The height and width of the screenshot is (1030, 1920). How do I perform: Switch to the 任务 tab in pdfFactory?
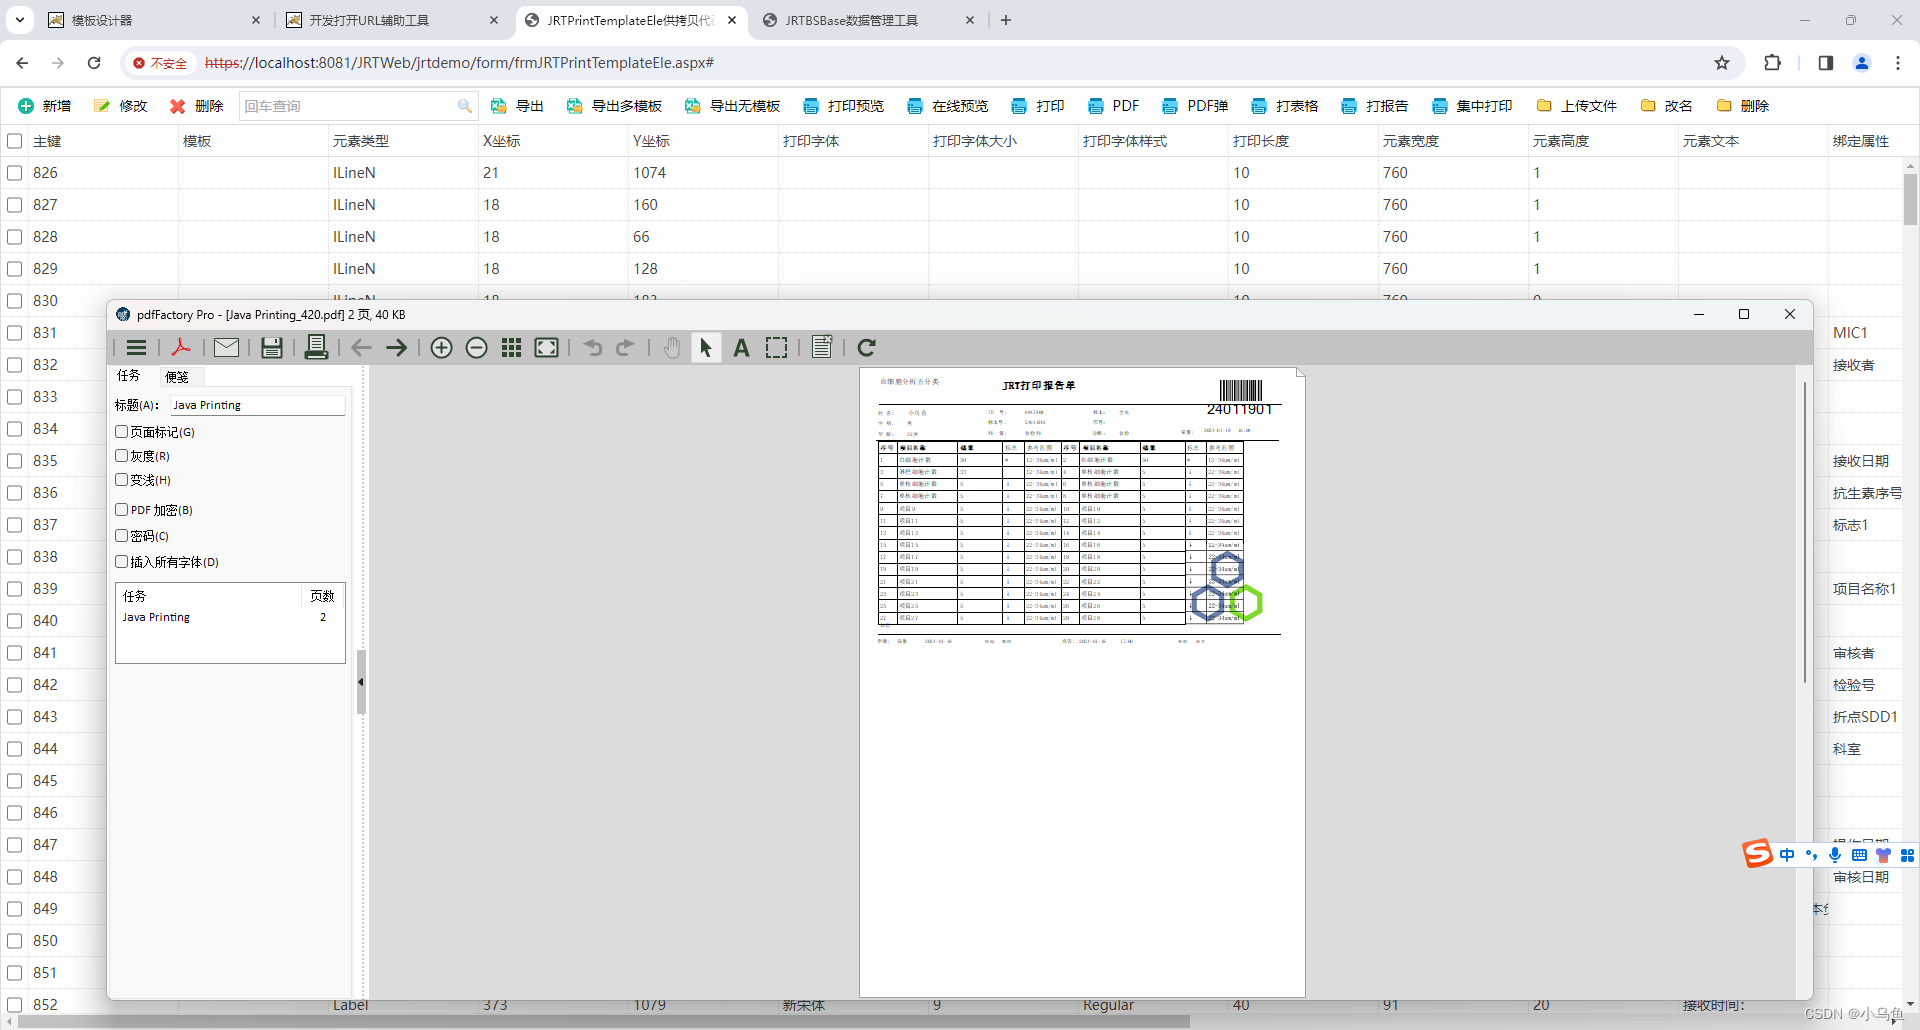[129, 376]
